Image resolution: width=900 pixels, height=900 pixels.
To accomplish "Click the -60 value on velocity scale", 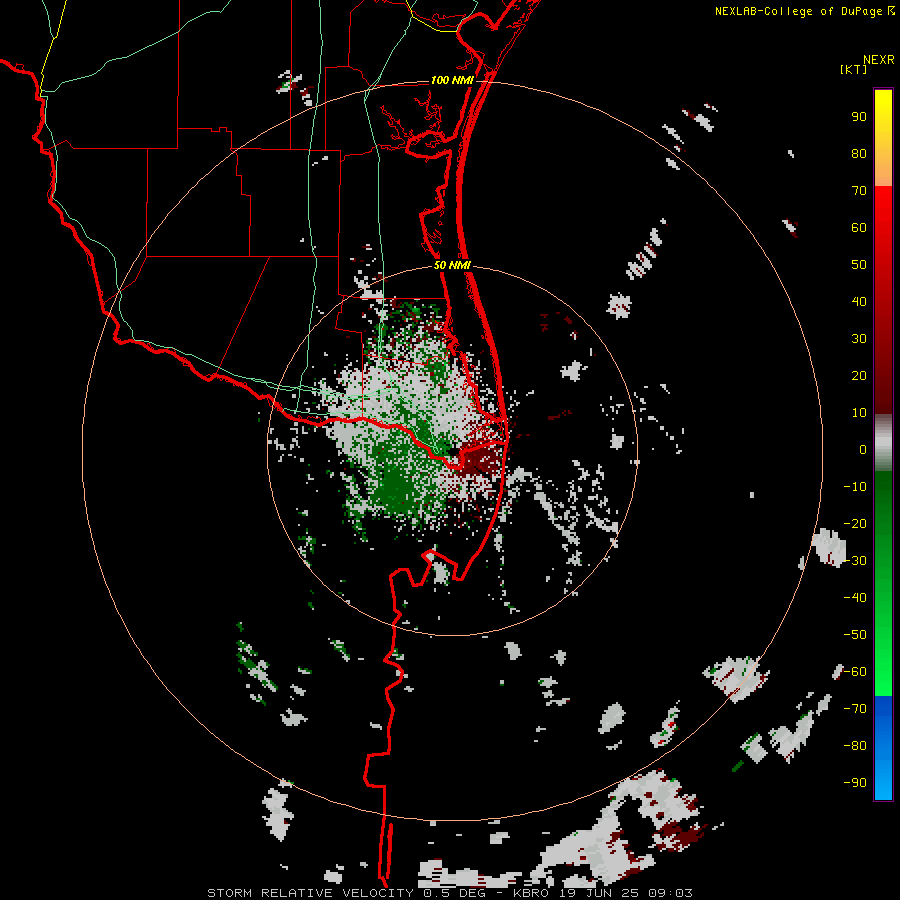I will tap(855, 672).
